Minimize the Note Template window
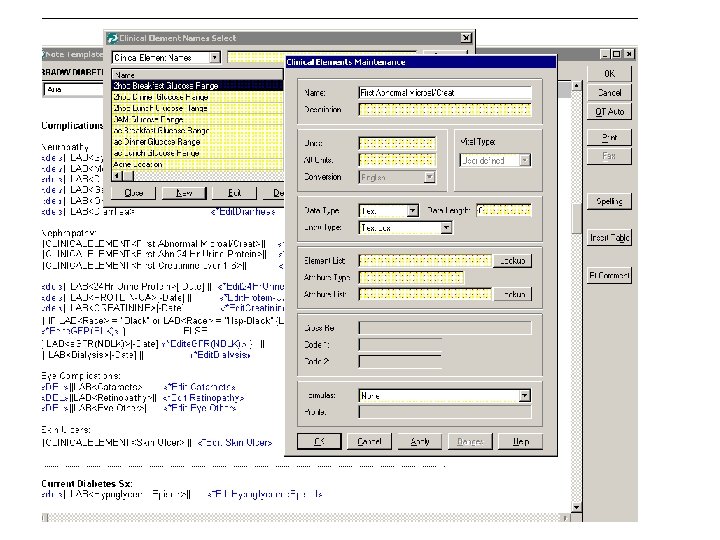The image size is (720, 540). (x=606, y=54)
